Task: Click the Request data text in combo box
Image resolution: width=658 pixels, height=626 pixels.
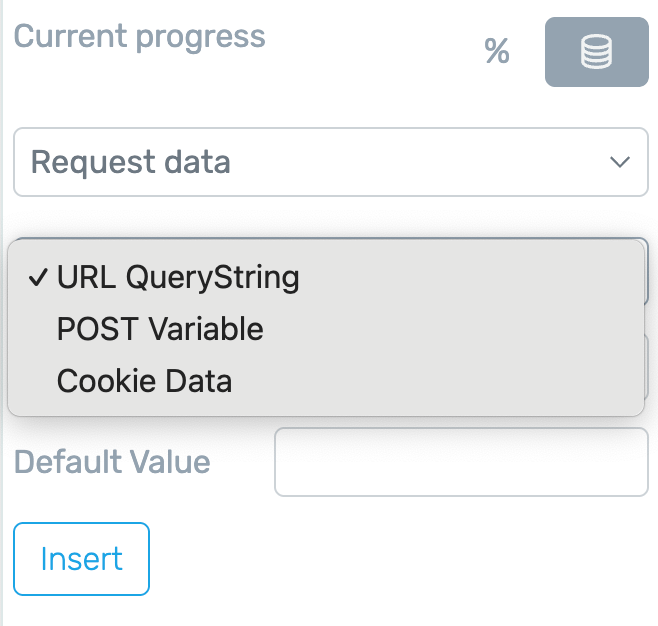Action: (131, 162)
